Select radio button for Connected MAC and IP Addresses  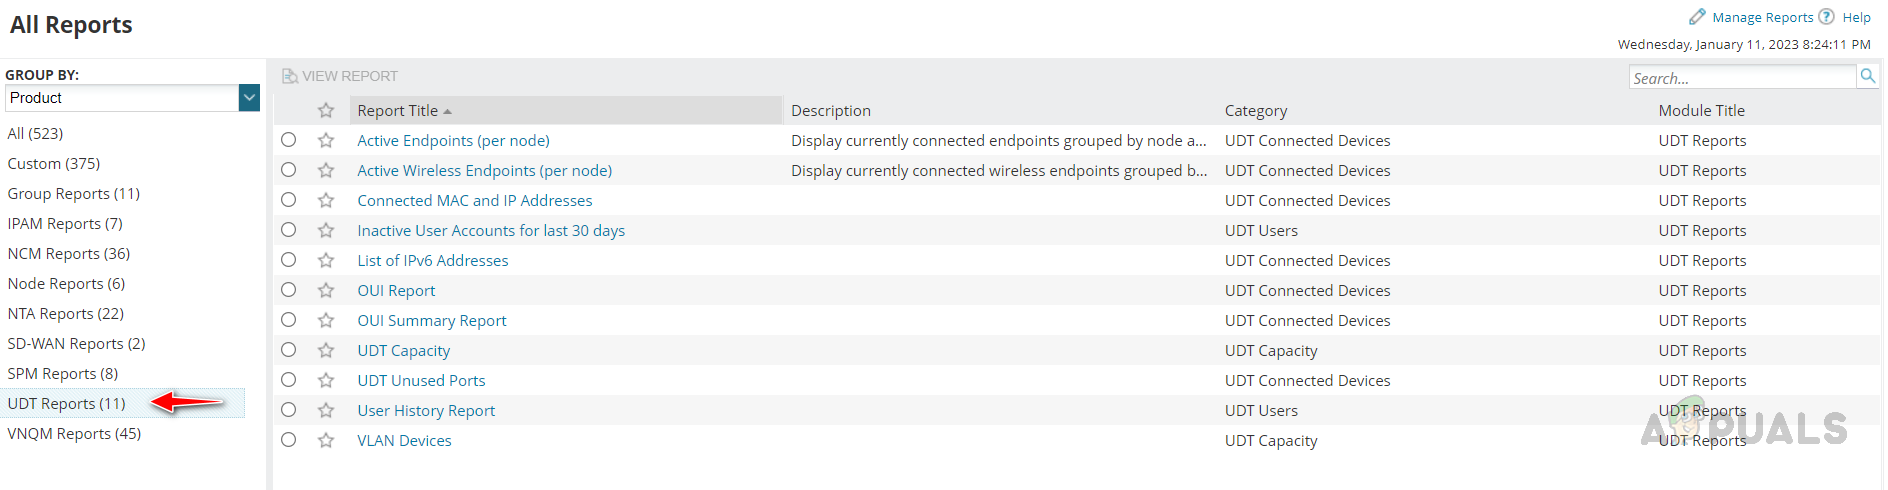pos(289,200)
